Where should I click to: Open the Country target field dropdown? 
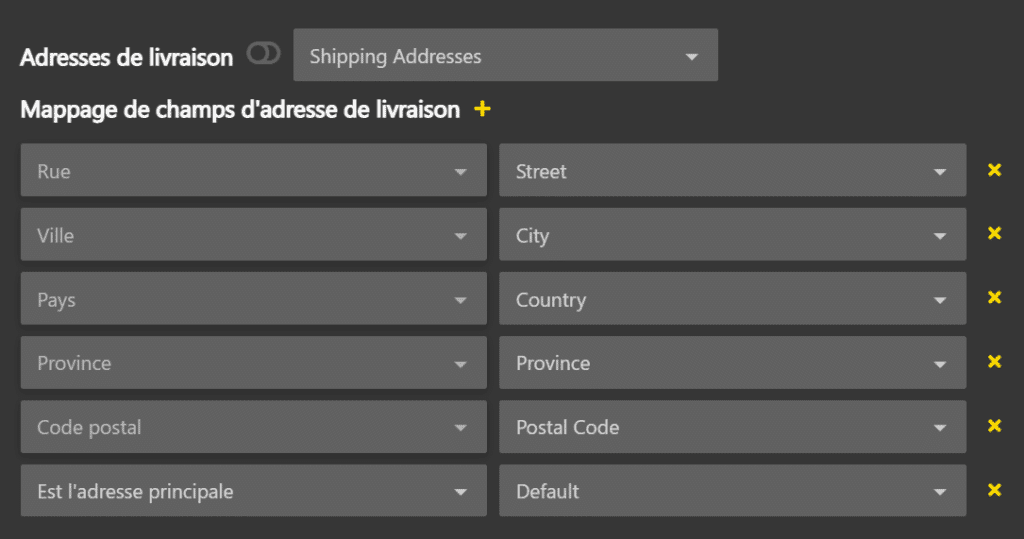(x=732, y=299)
